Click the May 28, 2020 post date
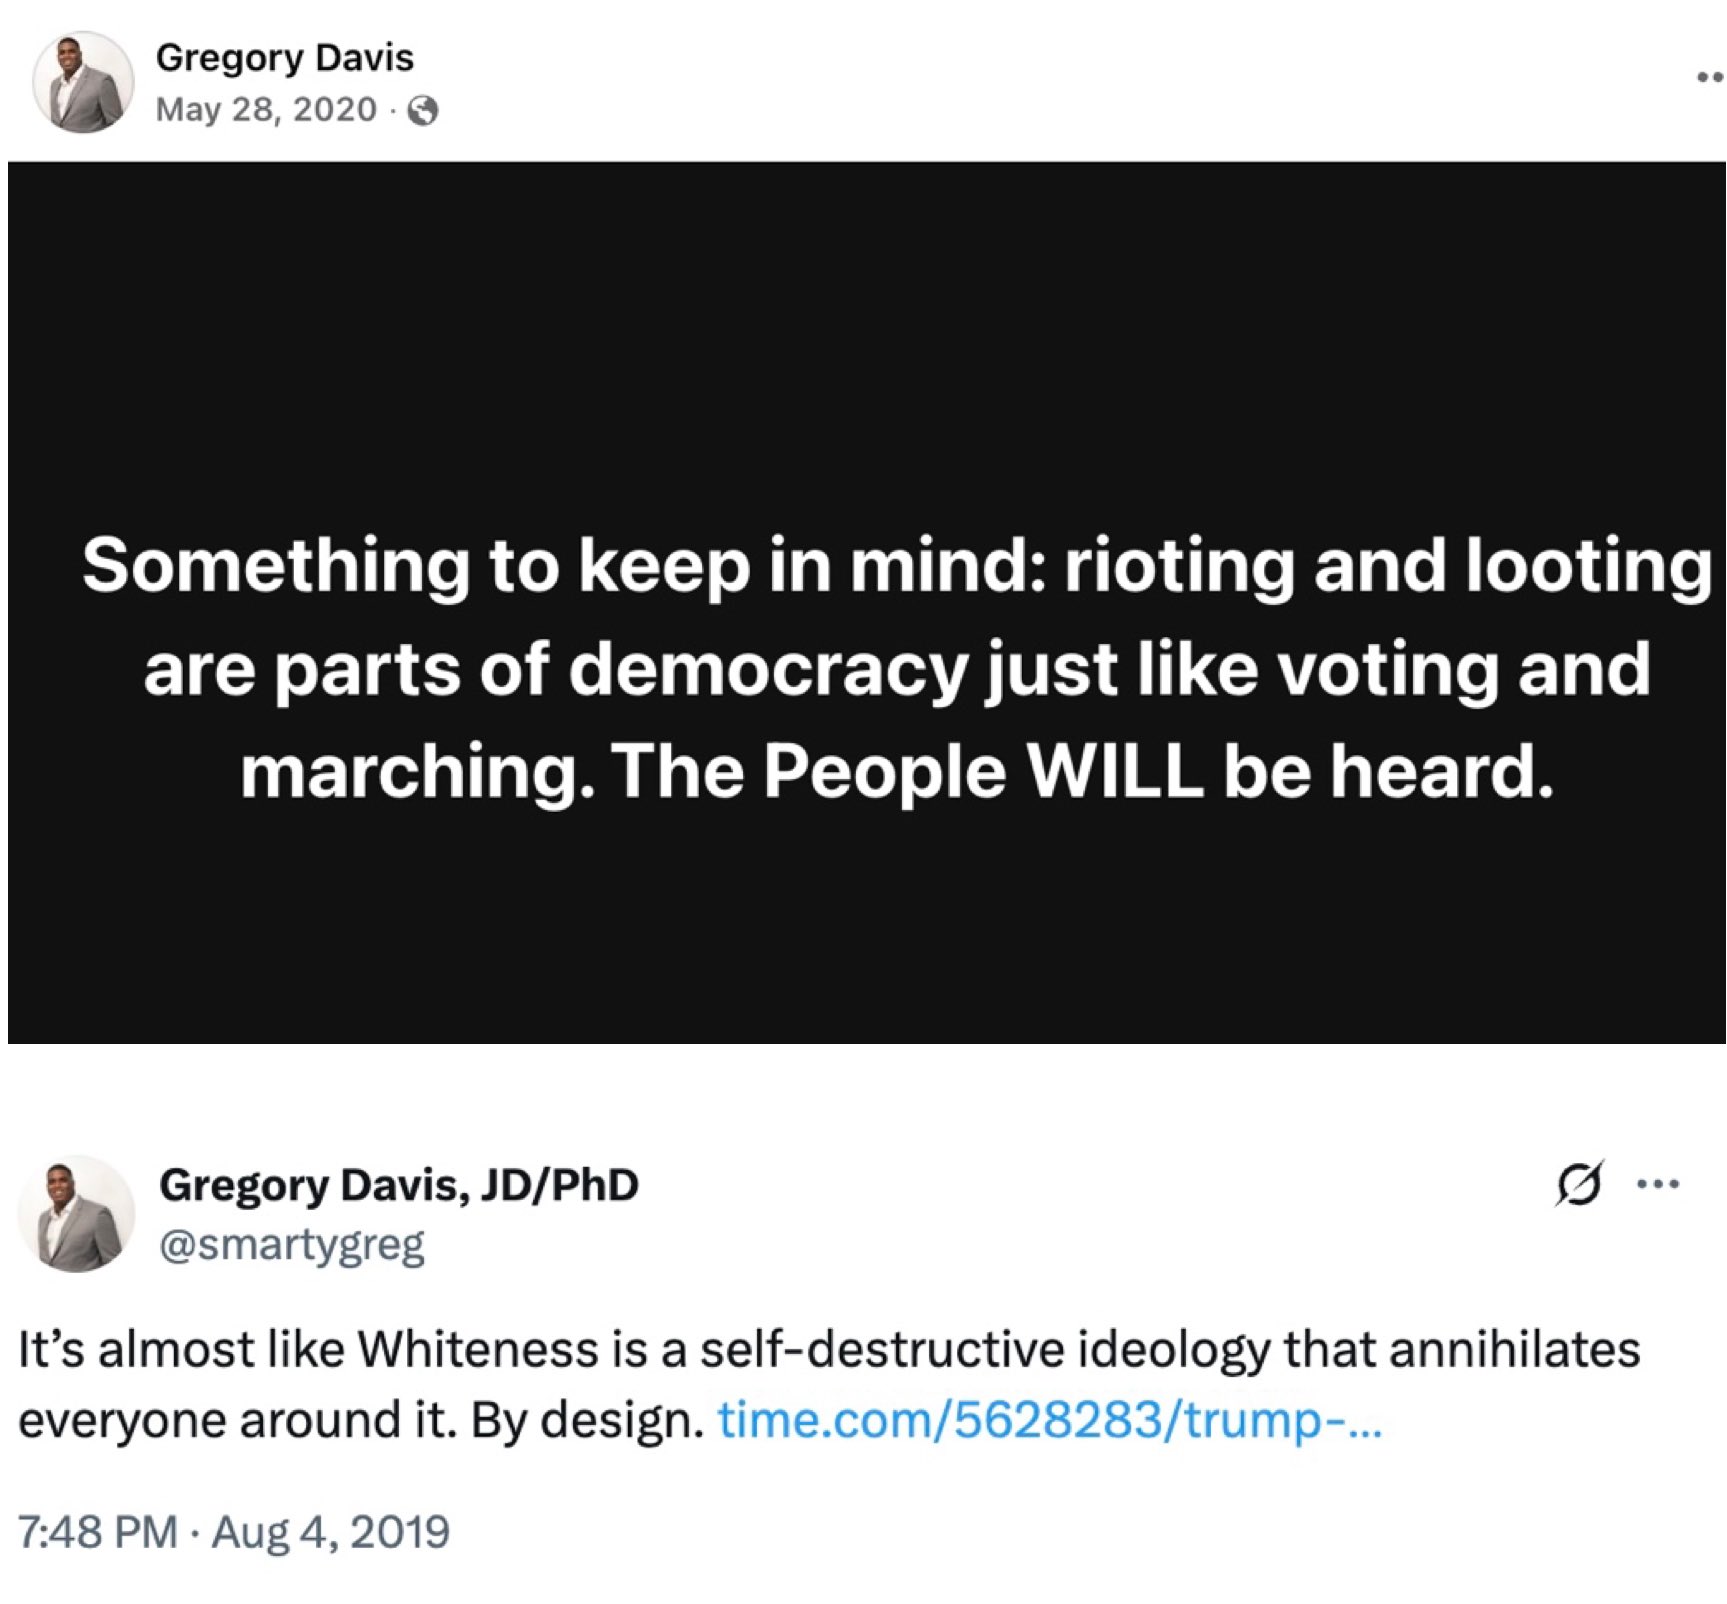The height and width of the screenshot is (1604, 1727). 266,109
